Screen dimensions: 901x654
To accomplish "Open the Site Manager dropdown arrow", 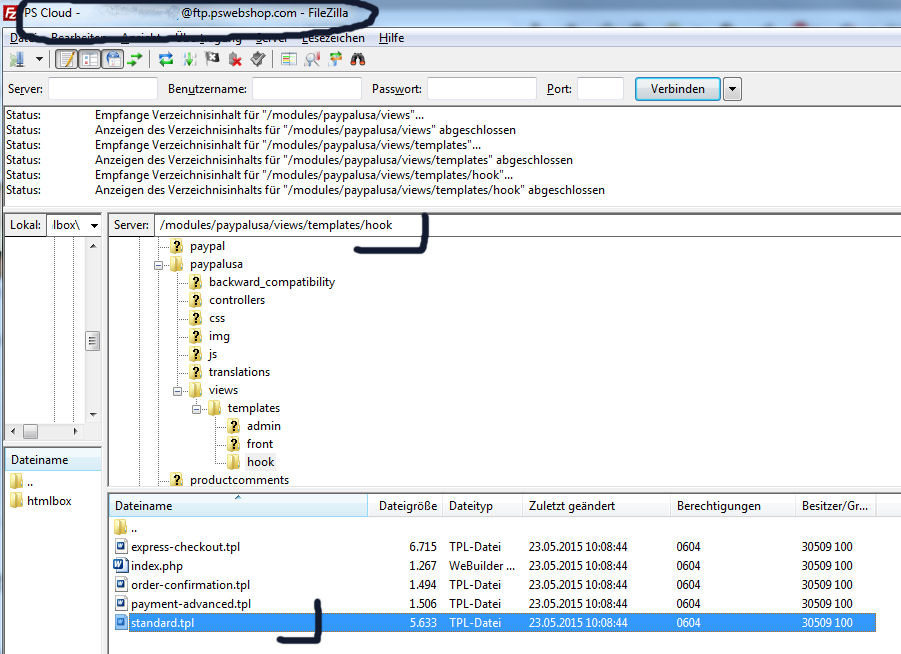I will coord(39,59).
